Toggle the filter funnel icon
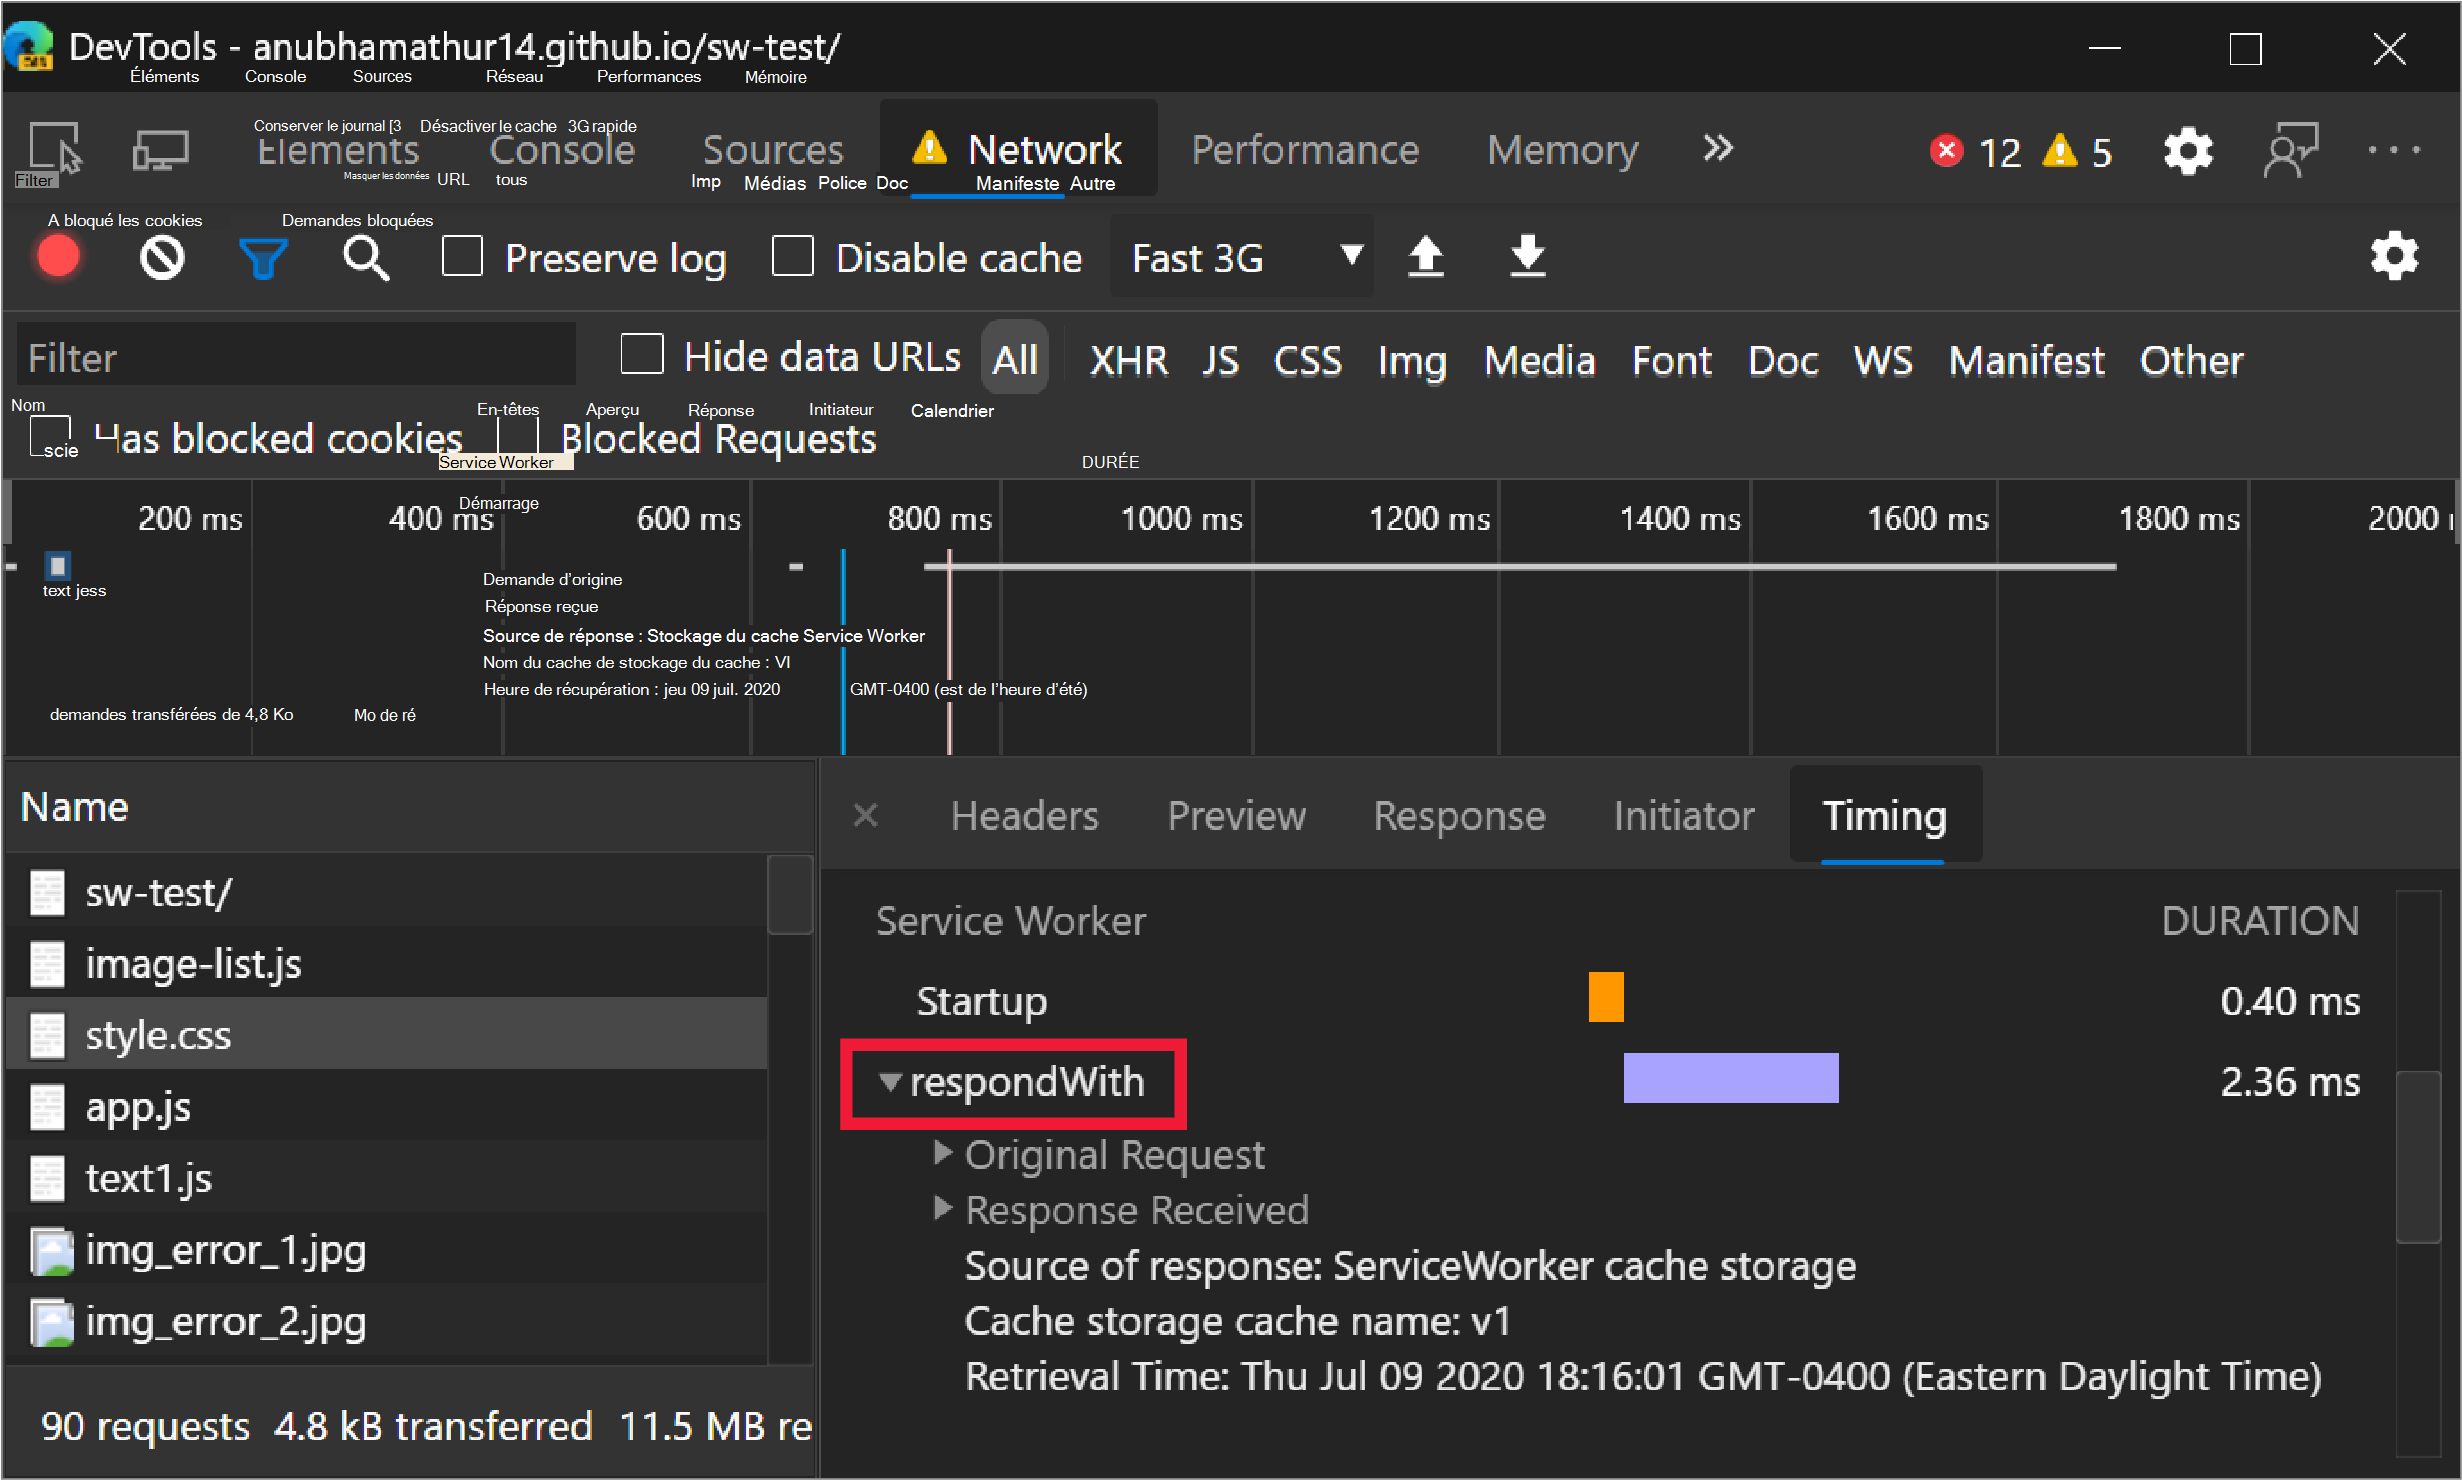2462x1480 pixels. pos(263,258)
